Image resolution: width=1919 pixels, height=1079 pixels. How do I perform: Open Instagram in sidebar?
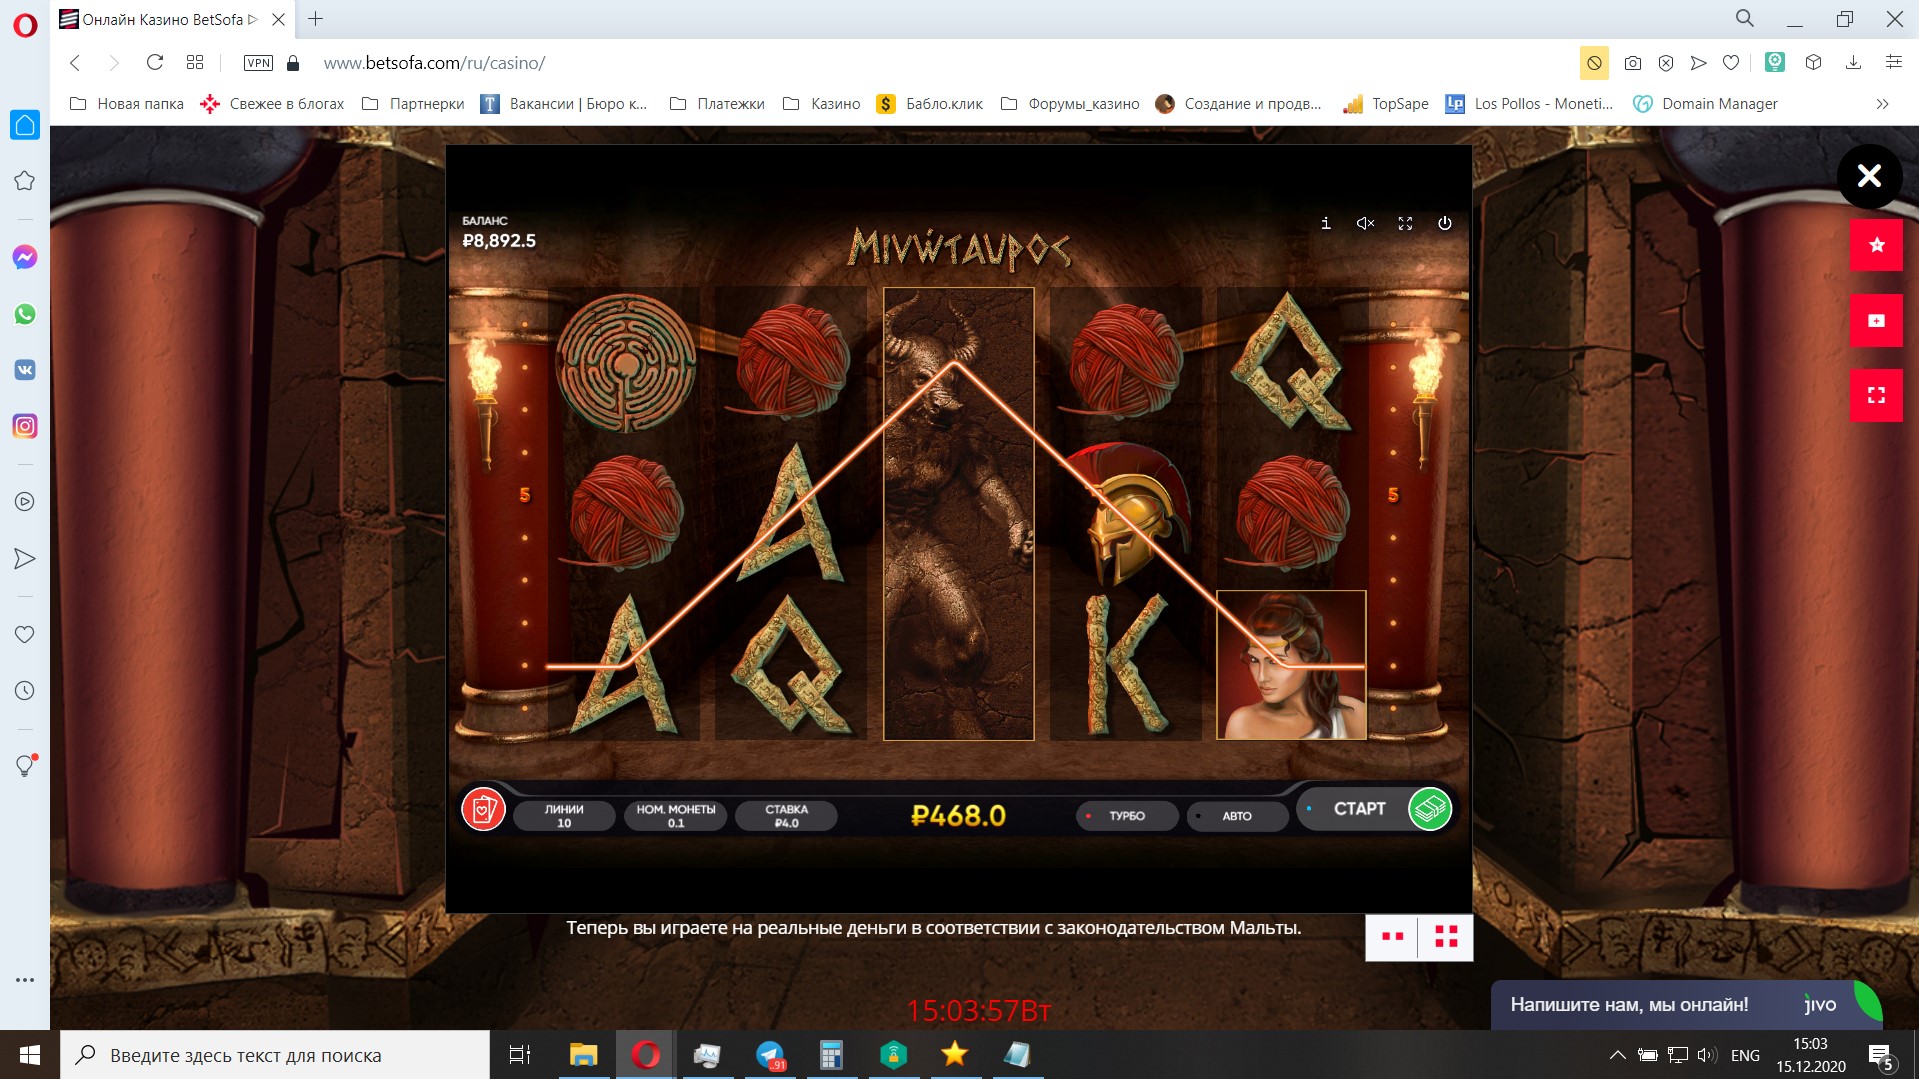click(x=25, y=427)
